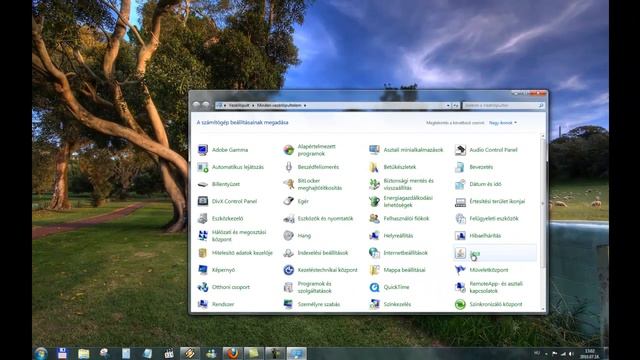
Task: Open the Nagy ikonok view dropdown
Action: click(x=503, y=122)
